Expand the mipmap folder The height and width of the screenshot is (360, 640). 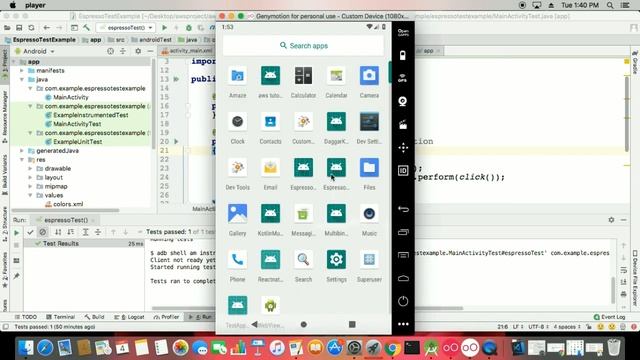[x=30, y=187]
